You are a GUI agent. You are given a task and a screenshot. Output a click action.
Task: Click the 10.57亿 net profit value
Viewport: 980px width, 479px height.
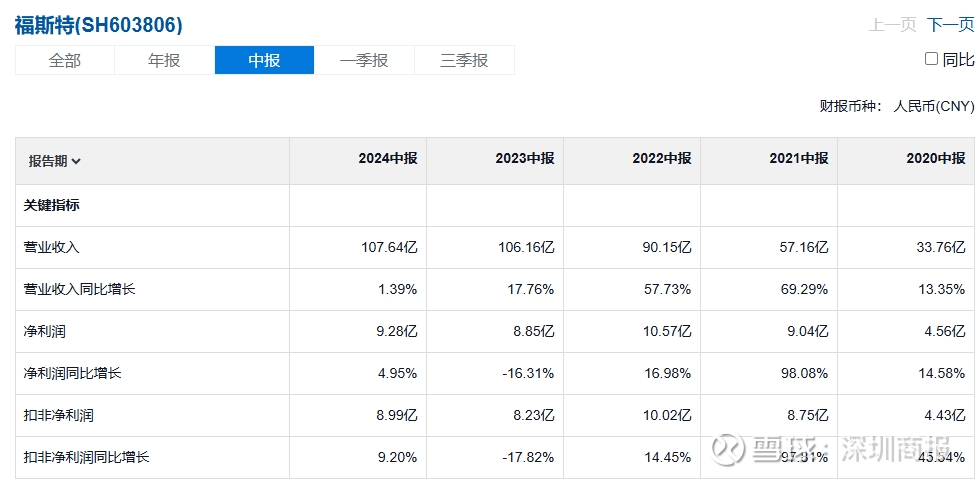[x=667, y=331]
